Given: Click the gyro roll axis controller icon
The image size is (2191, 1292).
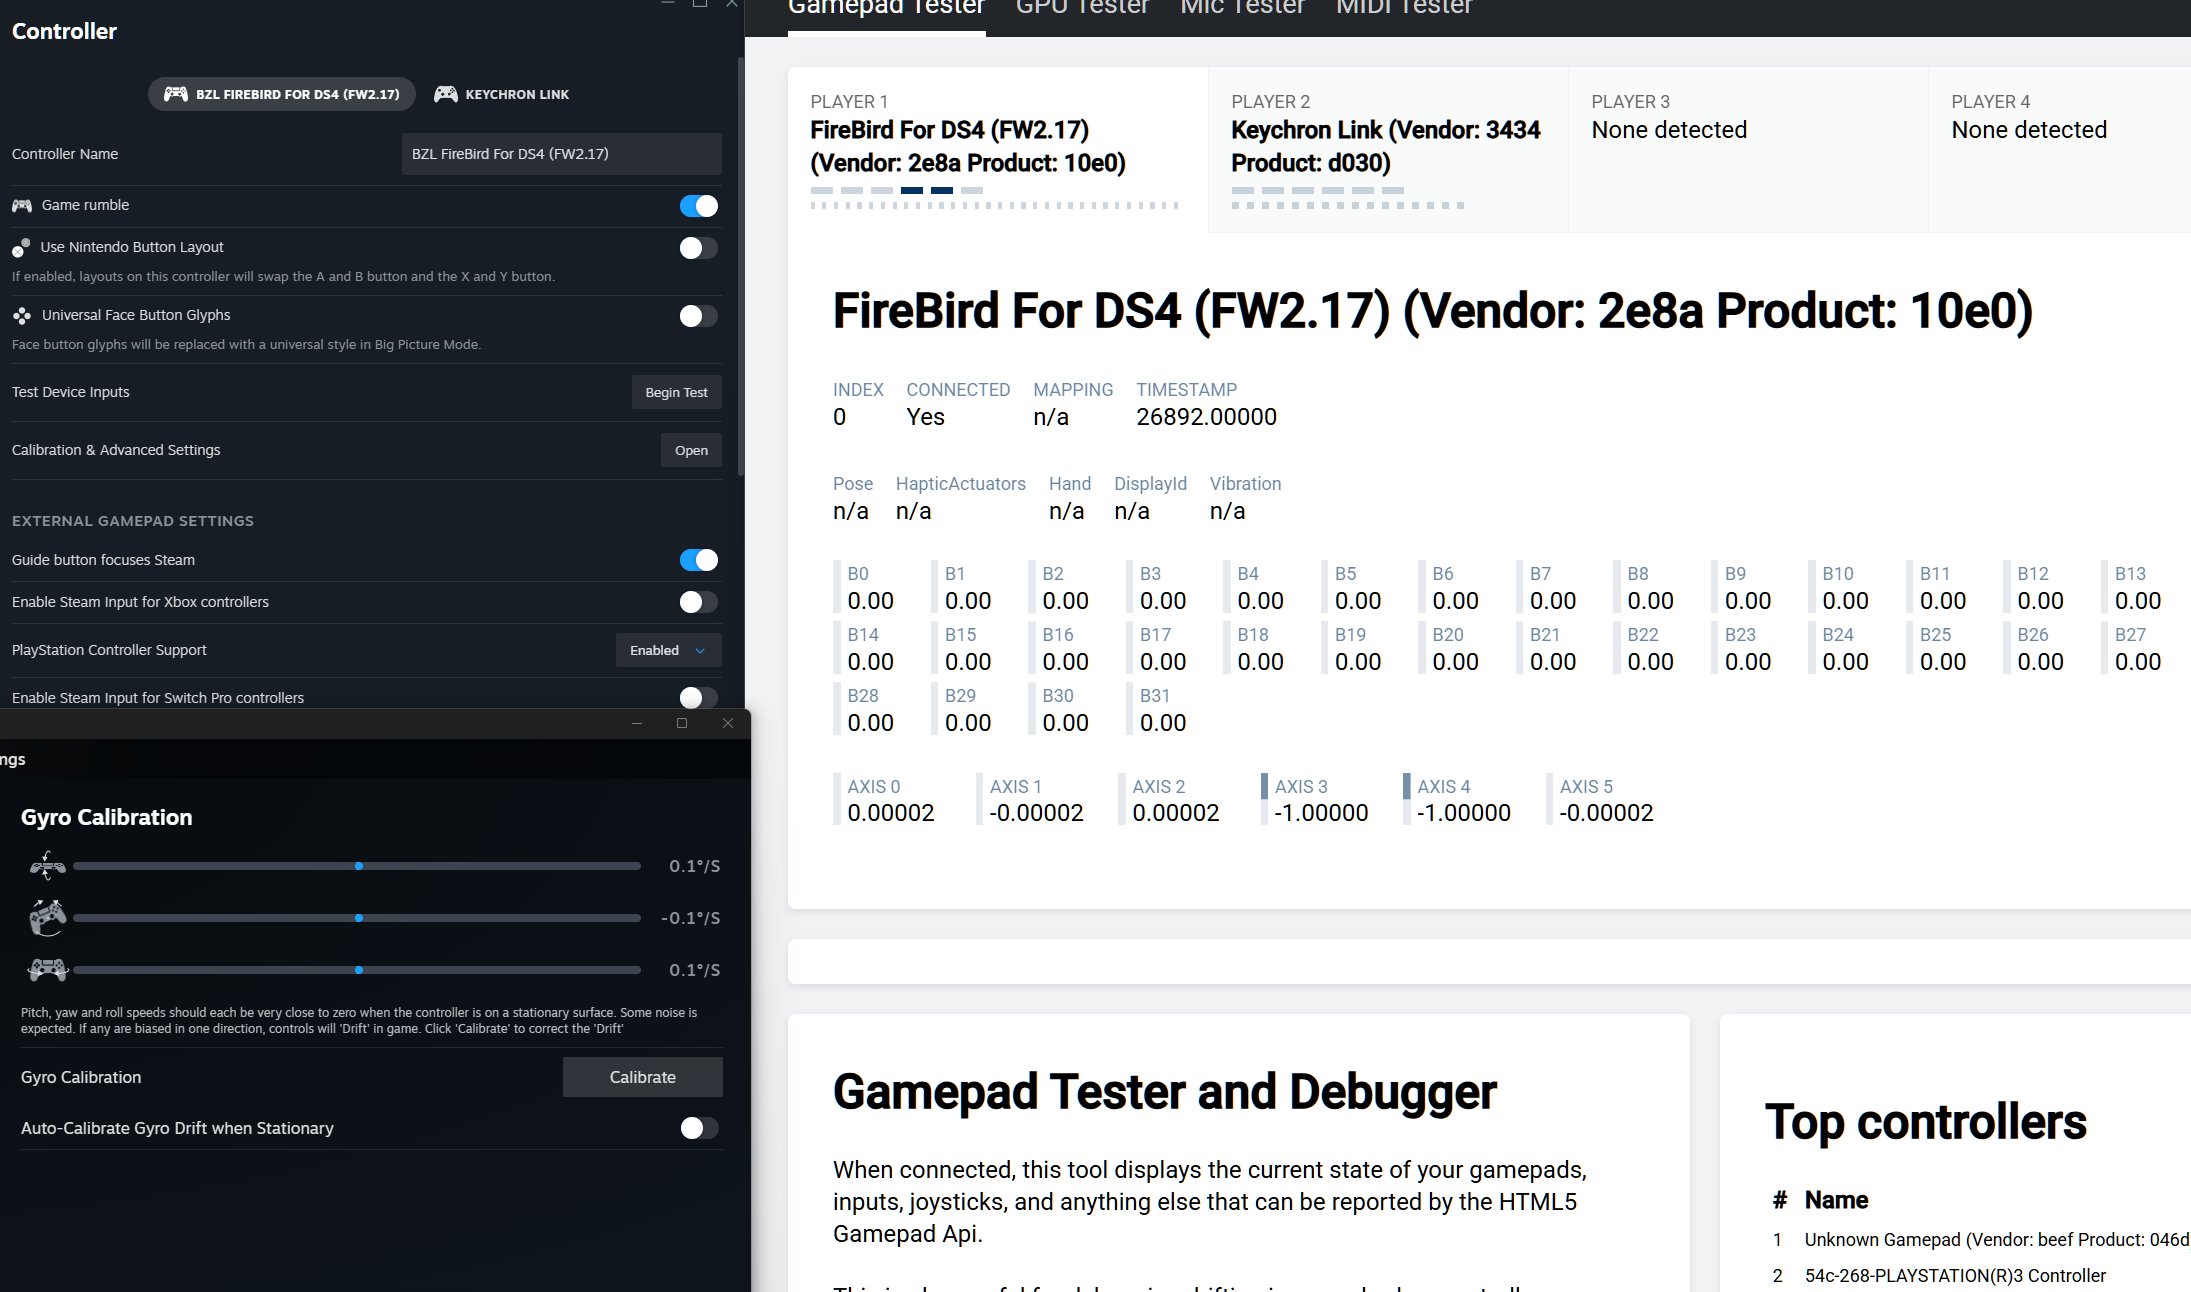Looking at the screenshot, I should [x=47, y=969].
